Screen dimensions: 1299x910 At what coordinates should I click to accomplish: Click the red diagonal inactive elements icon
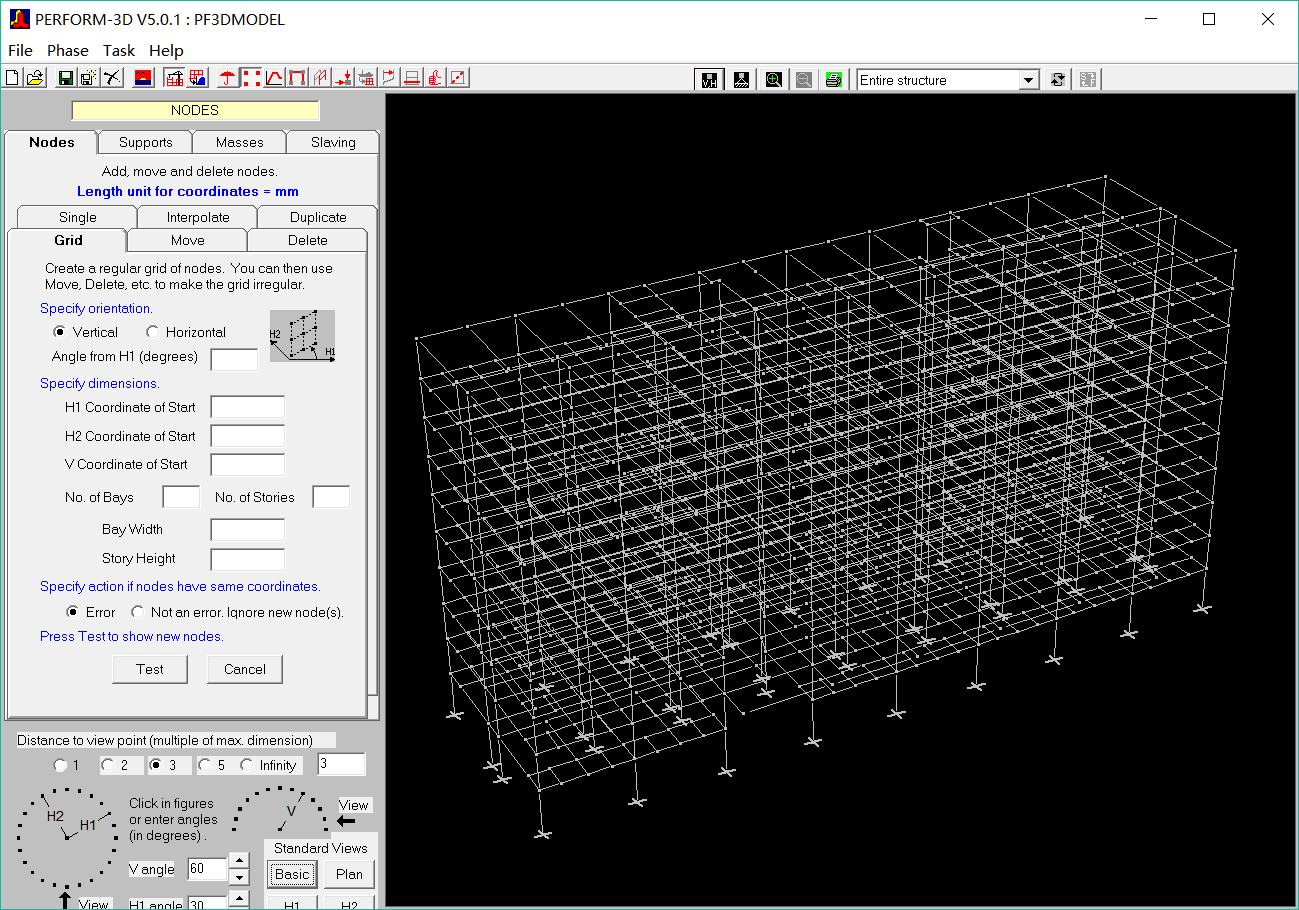458,78
